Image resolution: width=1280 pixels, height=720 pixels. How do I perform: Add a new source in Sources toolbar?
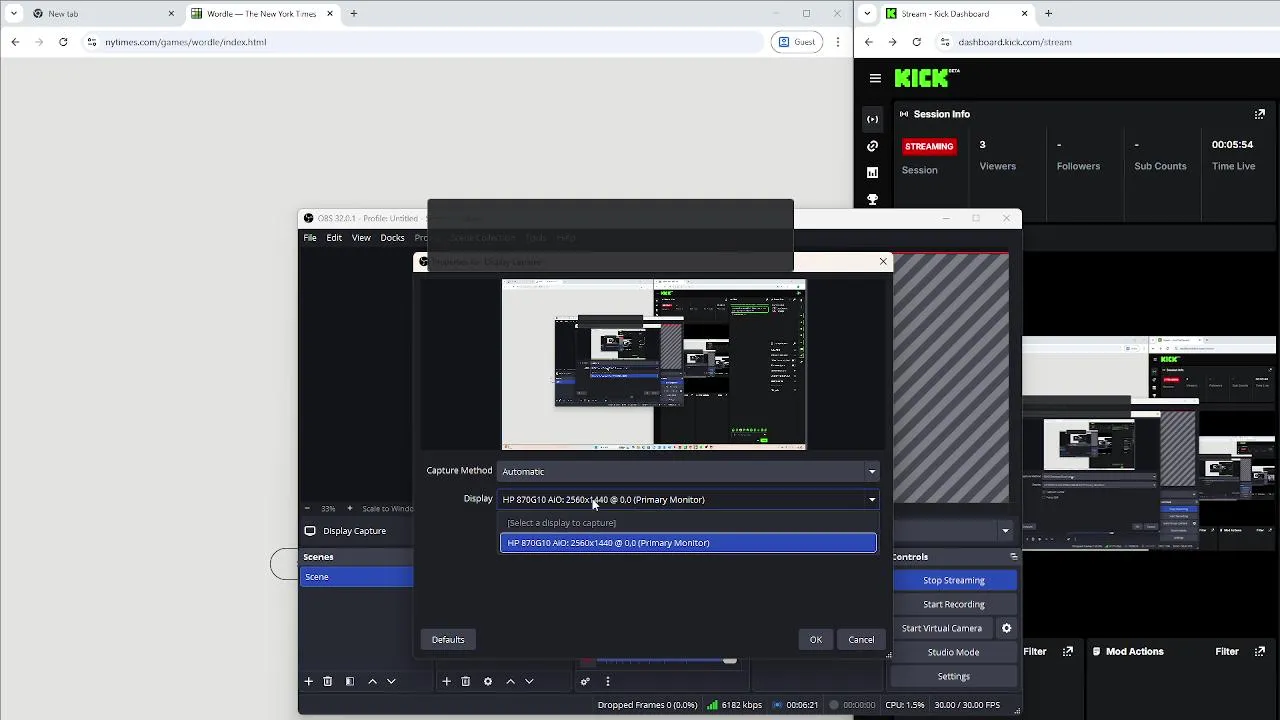tap(446, 681)
